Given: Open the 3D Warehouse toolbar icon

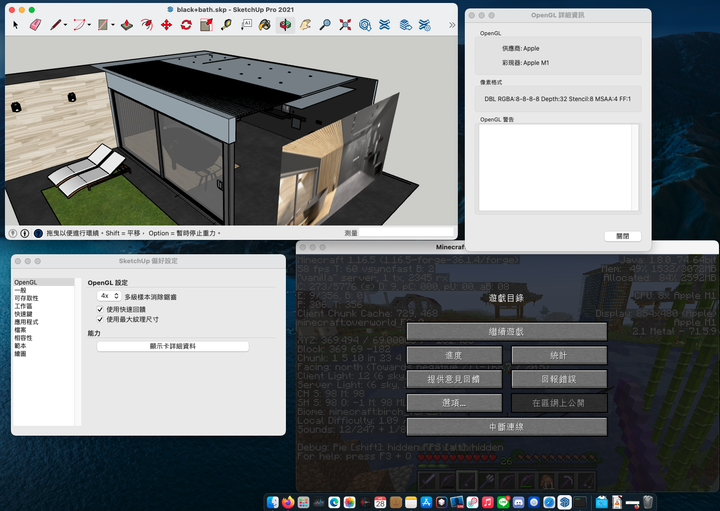Looking at the screenshot, I should click(365, 25).
